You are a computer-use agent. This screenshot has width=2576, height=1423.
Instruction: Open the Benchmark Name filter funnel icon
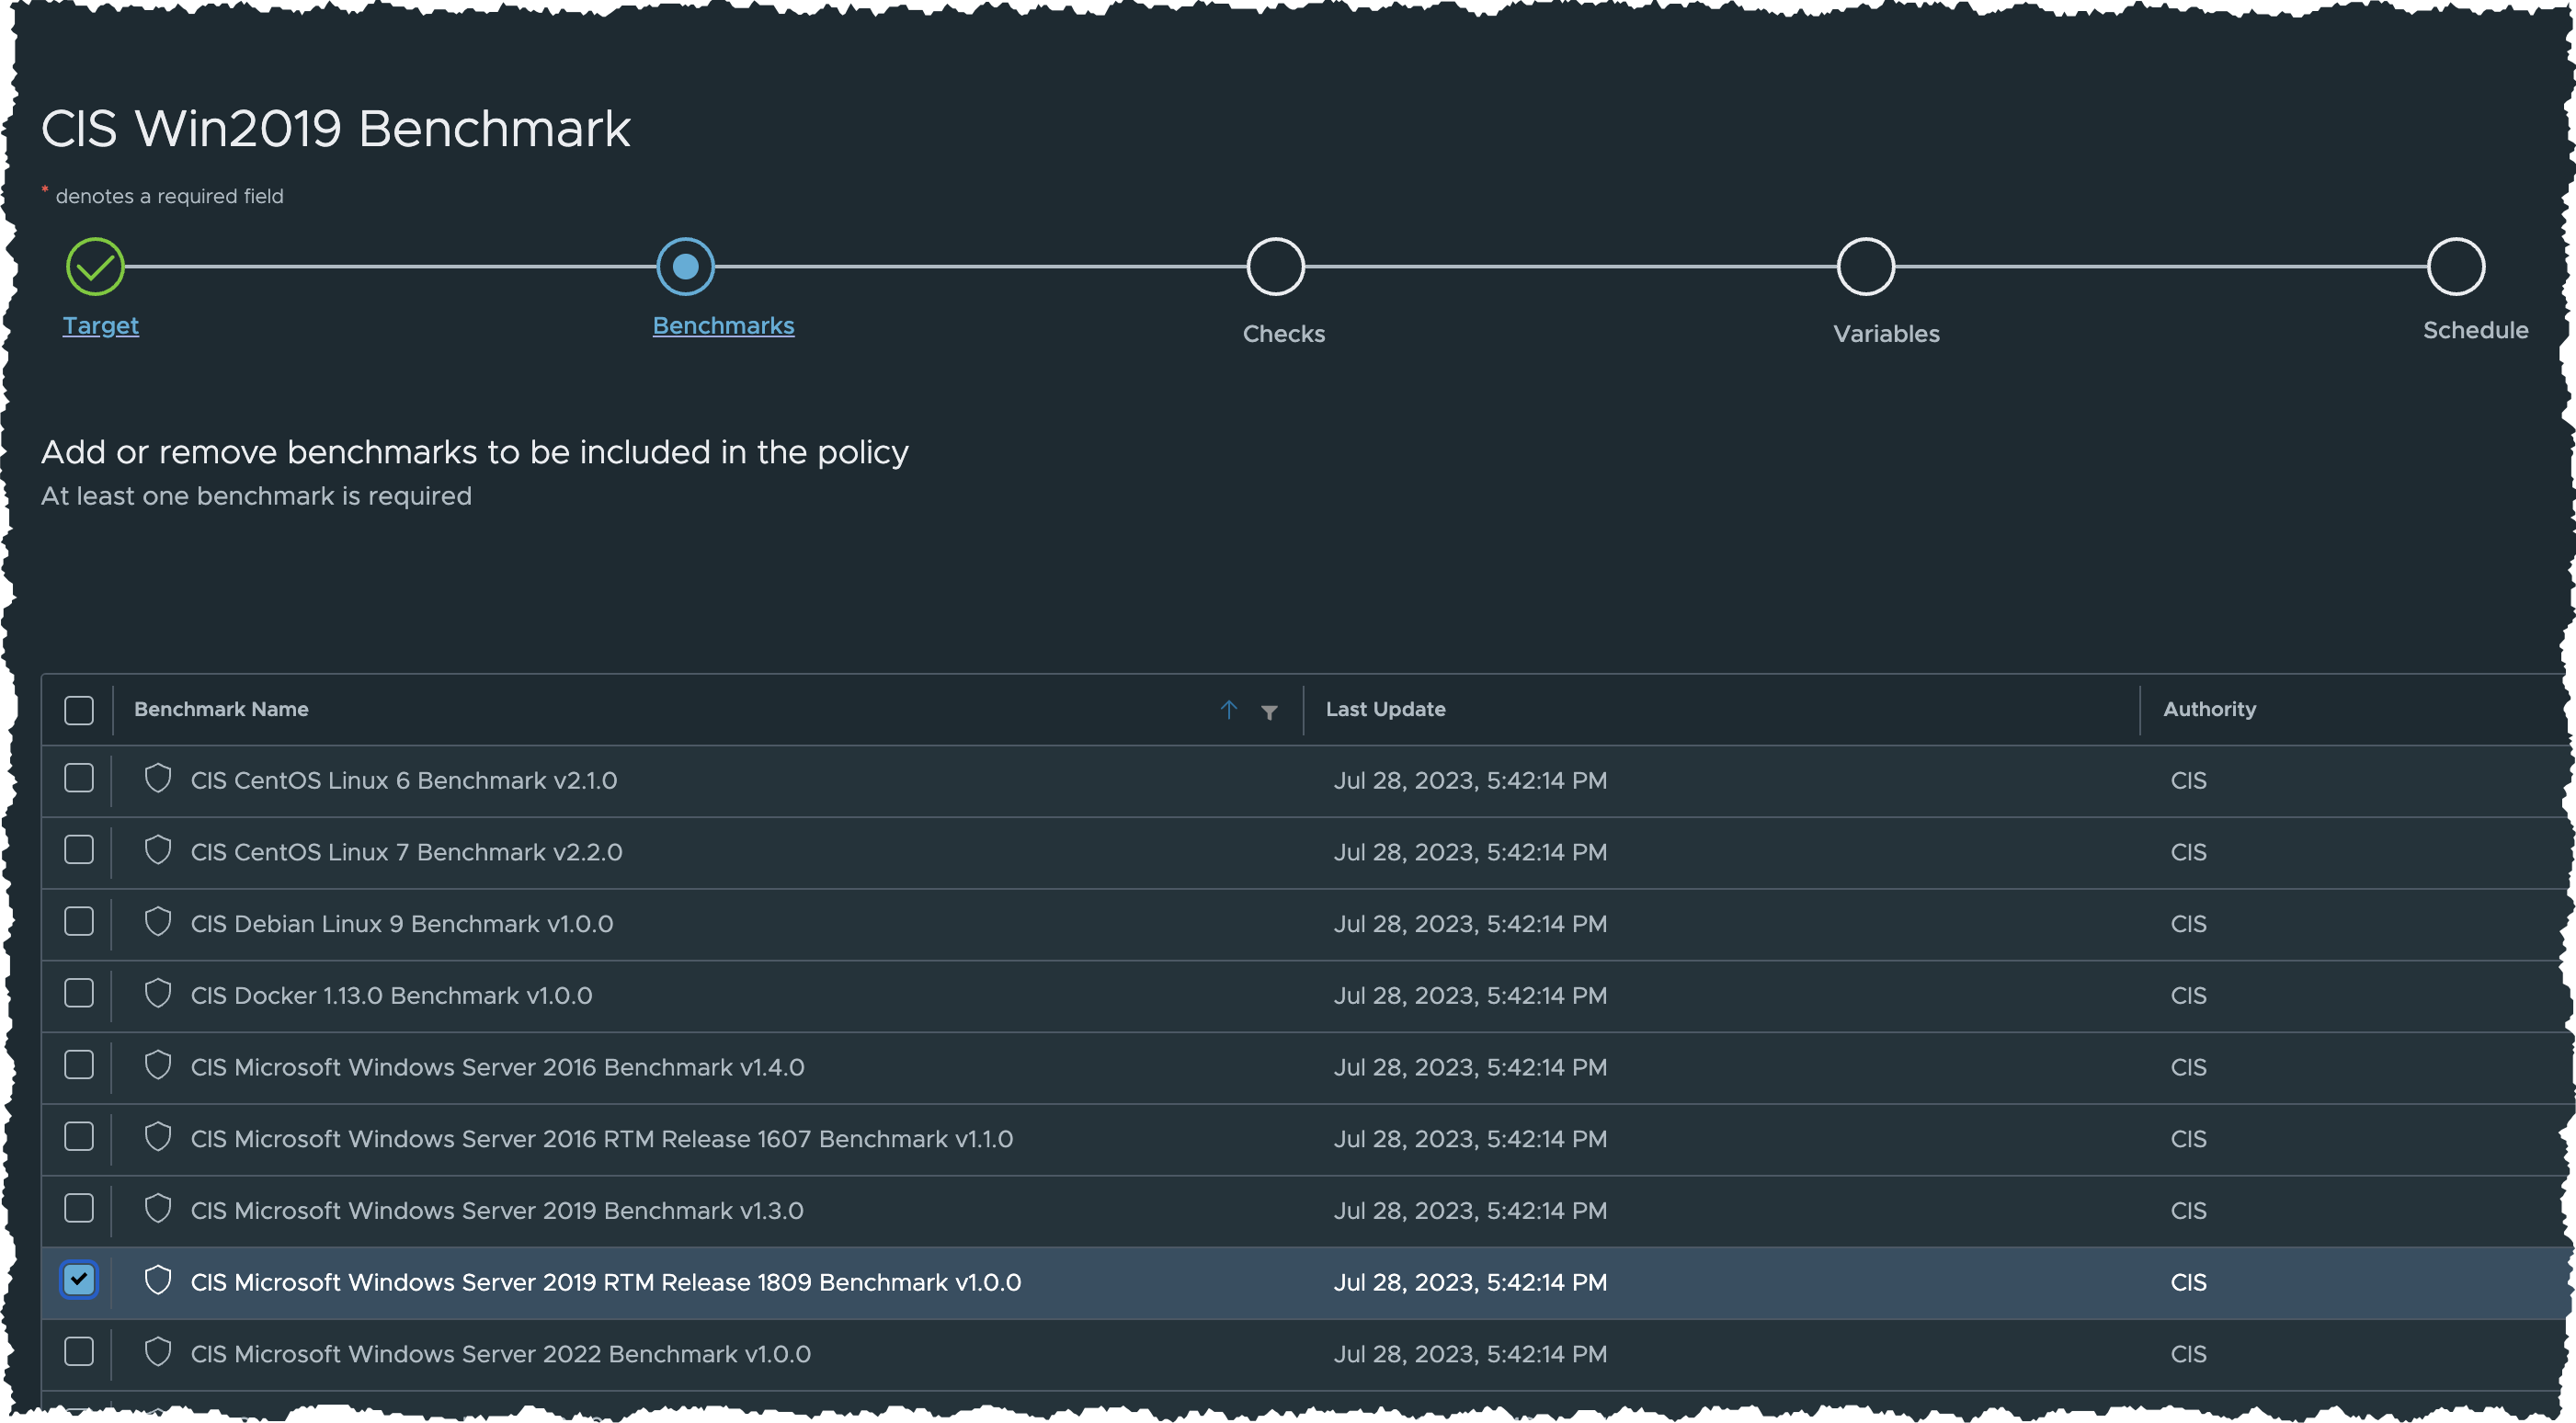pos(1269,712)
